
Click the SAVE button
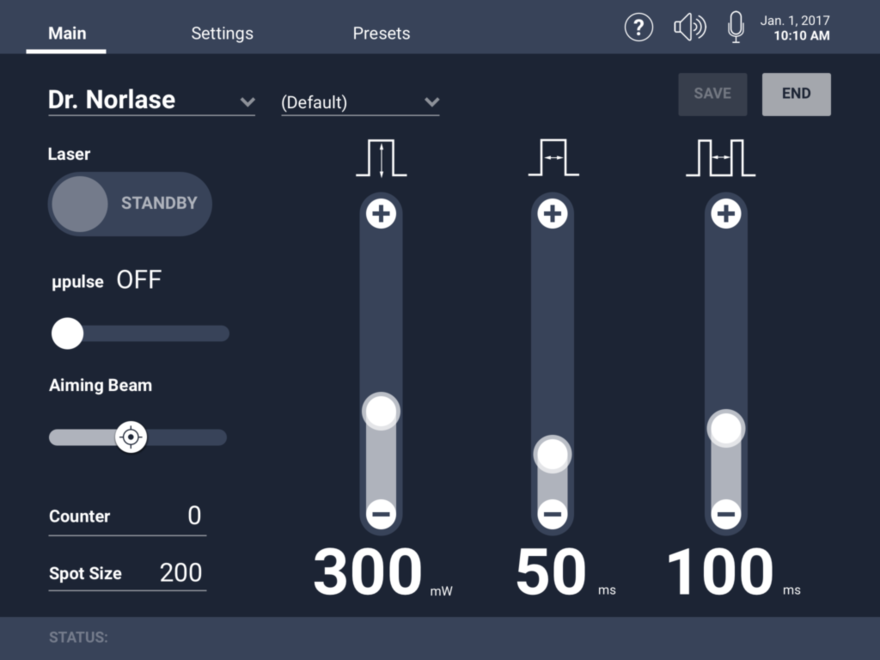point(712,94)
